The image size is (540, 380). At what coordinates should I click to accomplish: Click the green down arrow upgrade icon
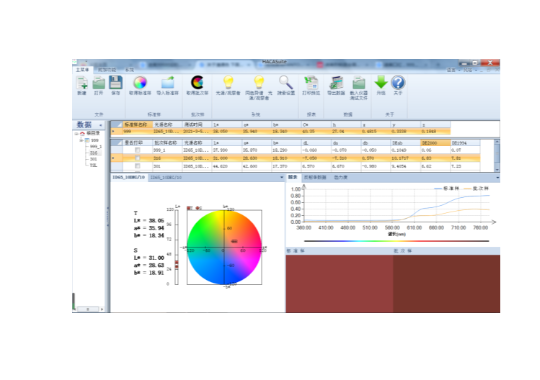pyautogui.click(x=381, y=83)
